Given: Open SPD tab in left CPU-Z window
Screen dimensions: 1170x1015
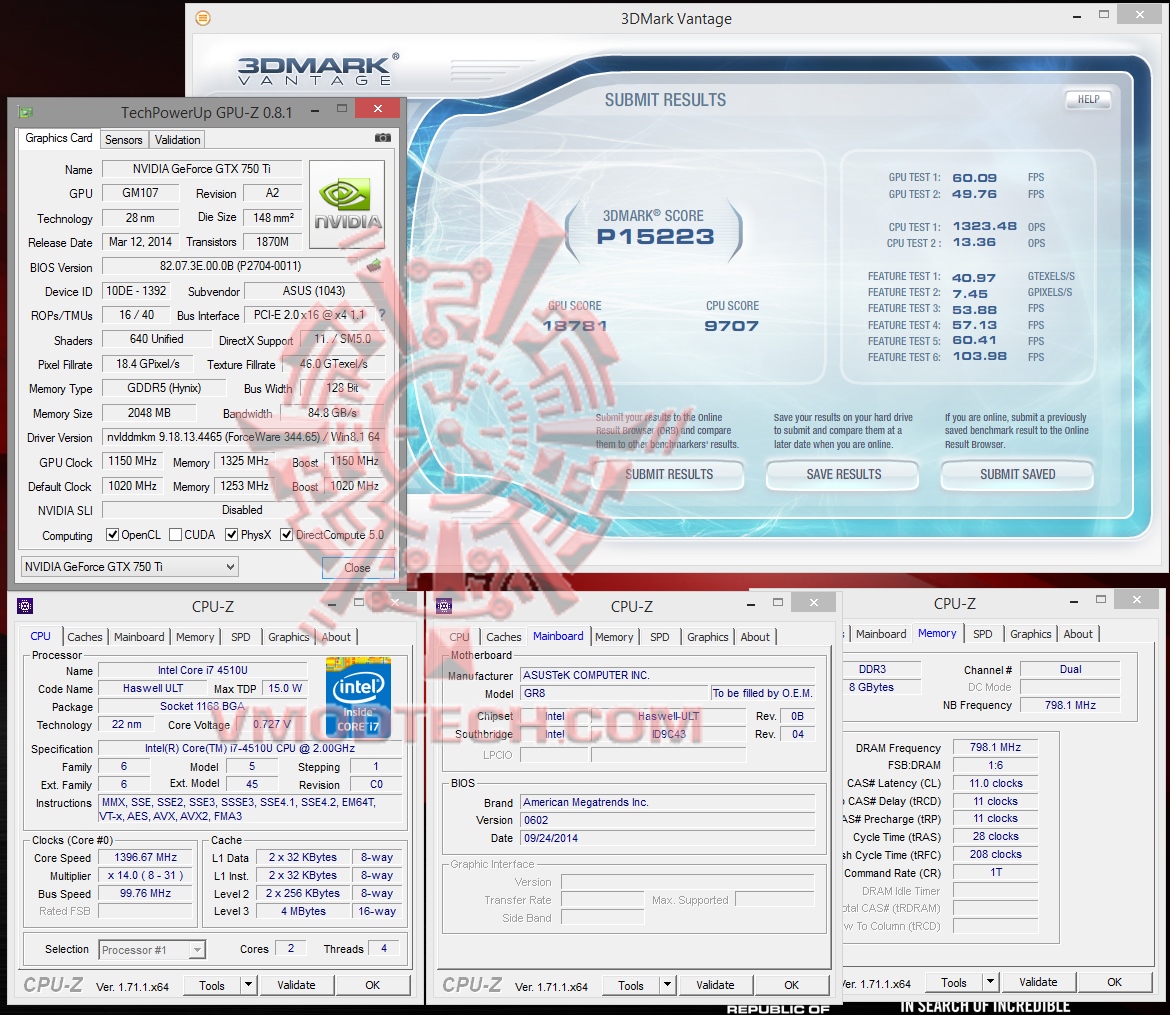Looking at the screenshot, I should (240, 637).
